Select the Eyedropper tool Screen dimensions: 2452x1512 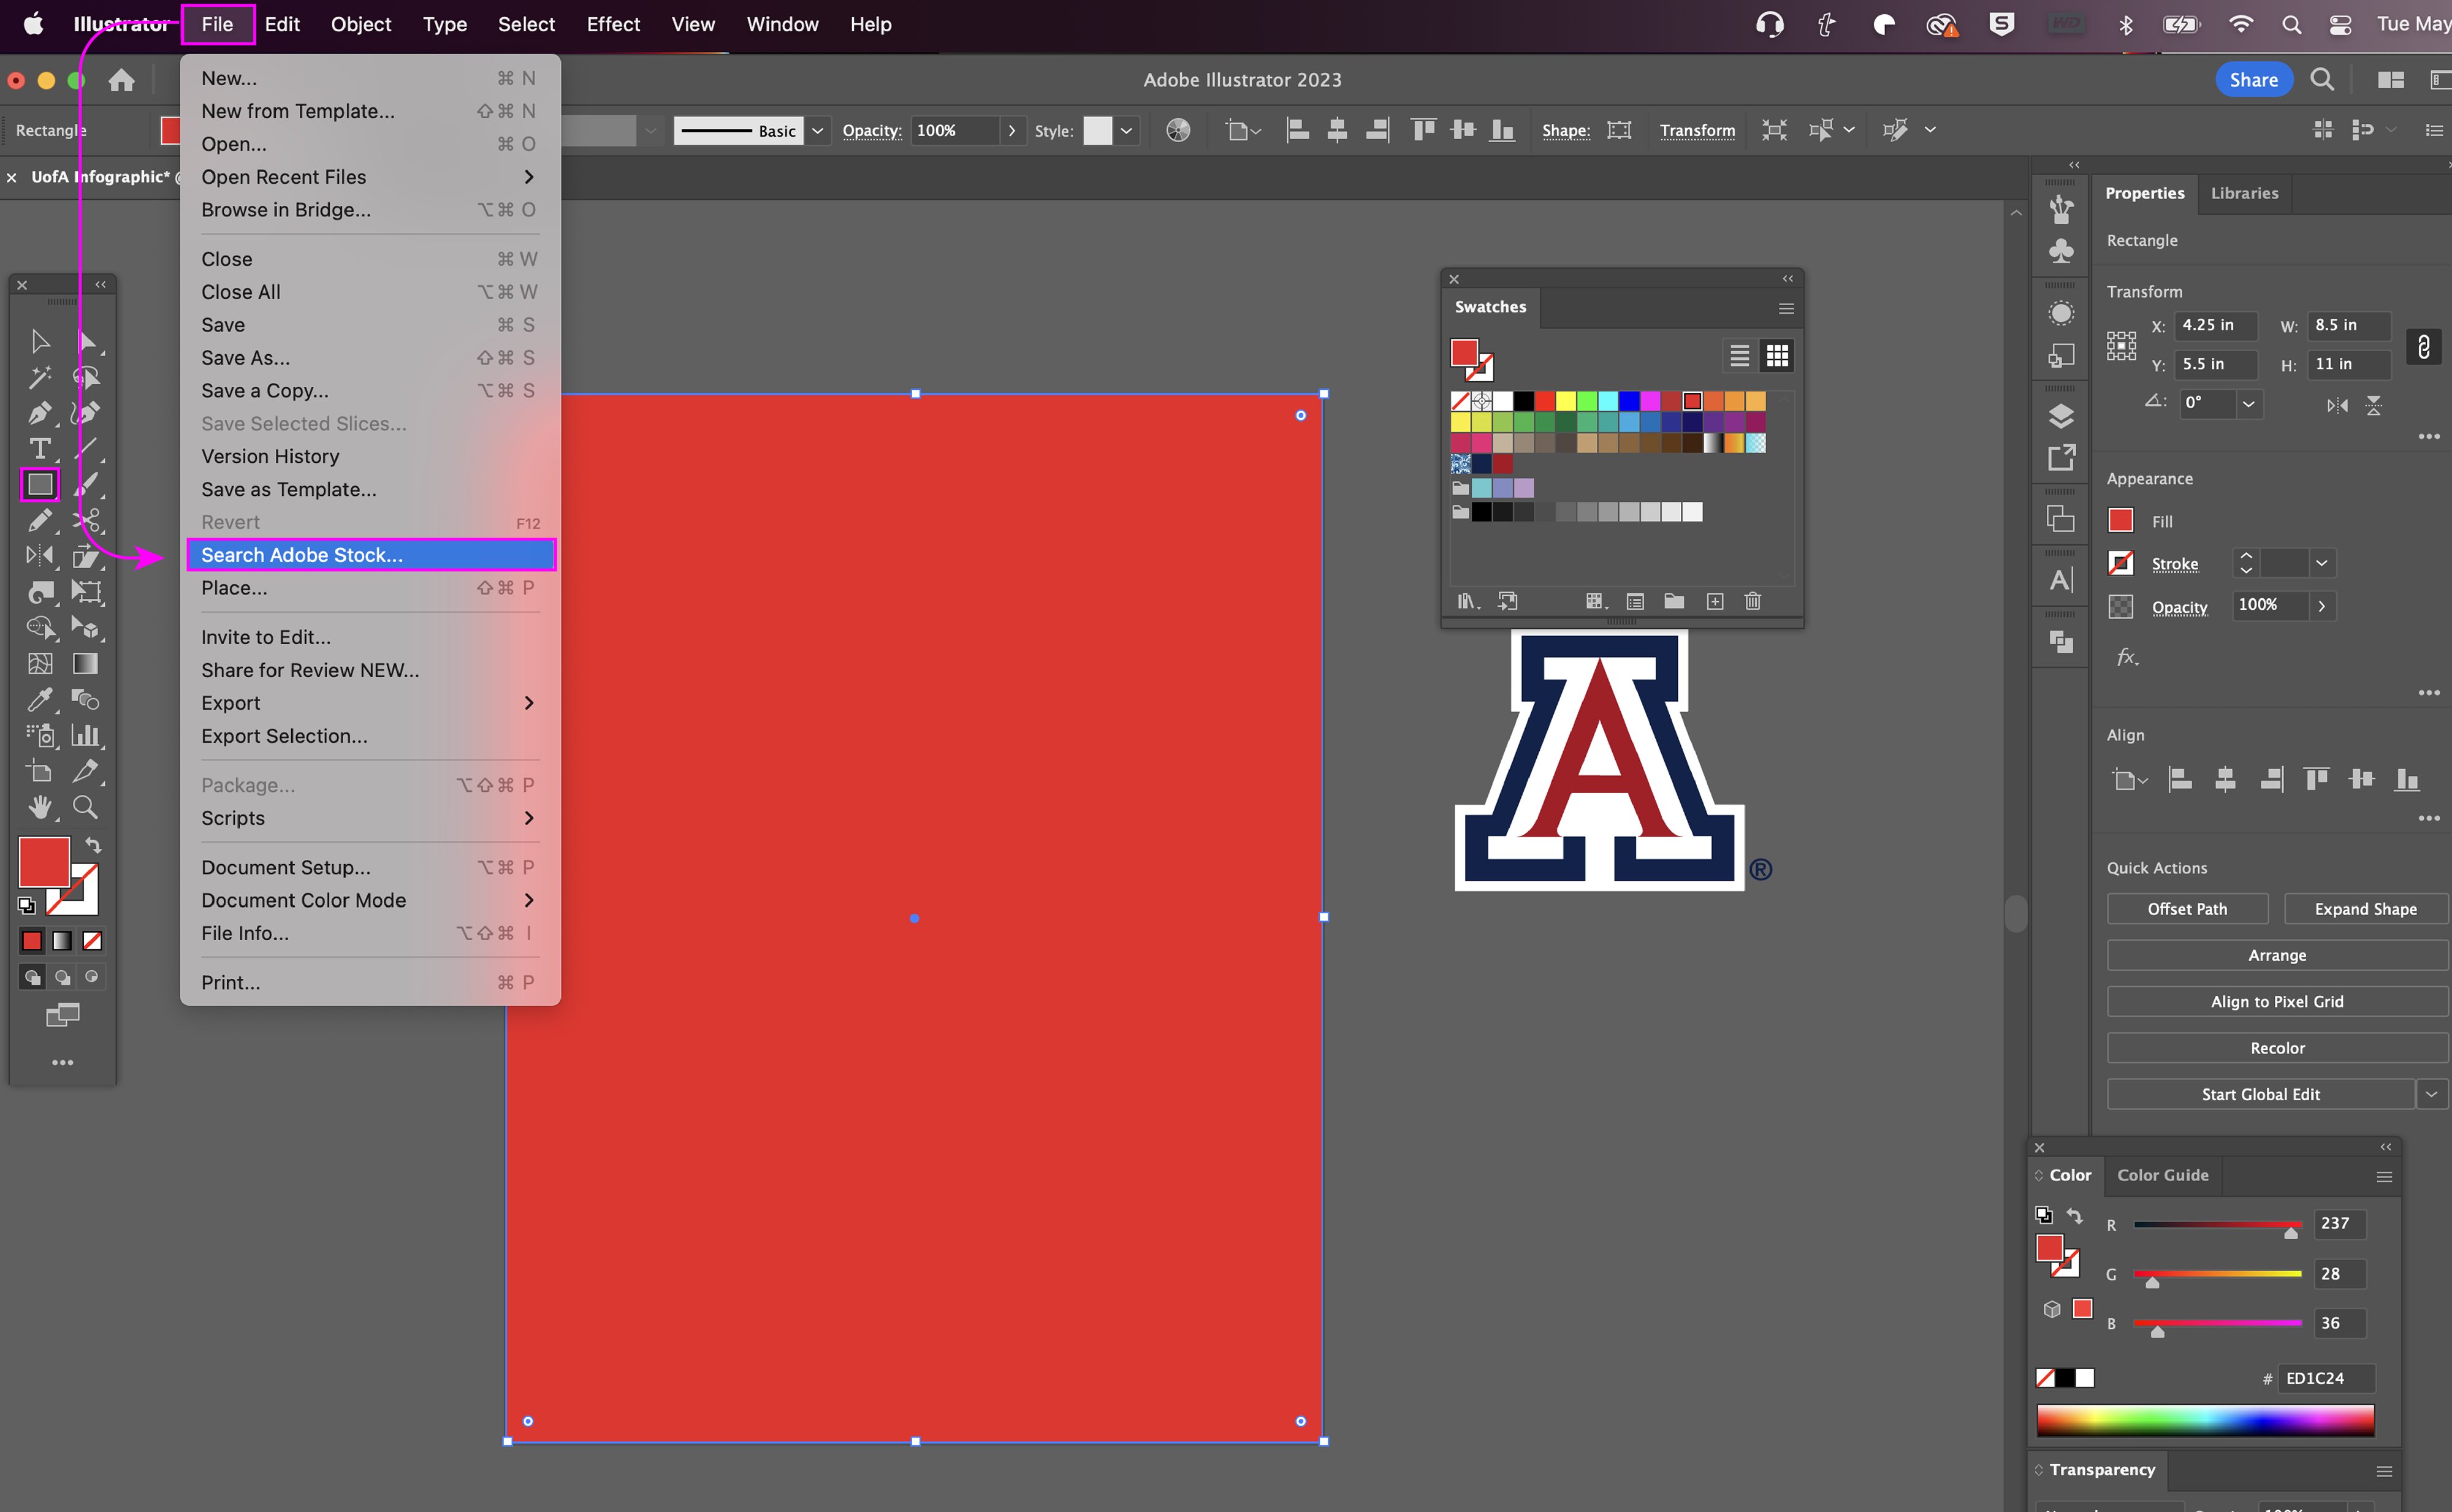coord(39,699)
